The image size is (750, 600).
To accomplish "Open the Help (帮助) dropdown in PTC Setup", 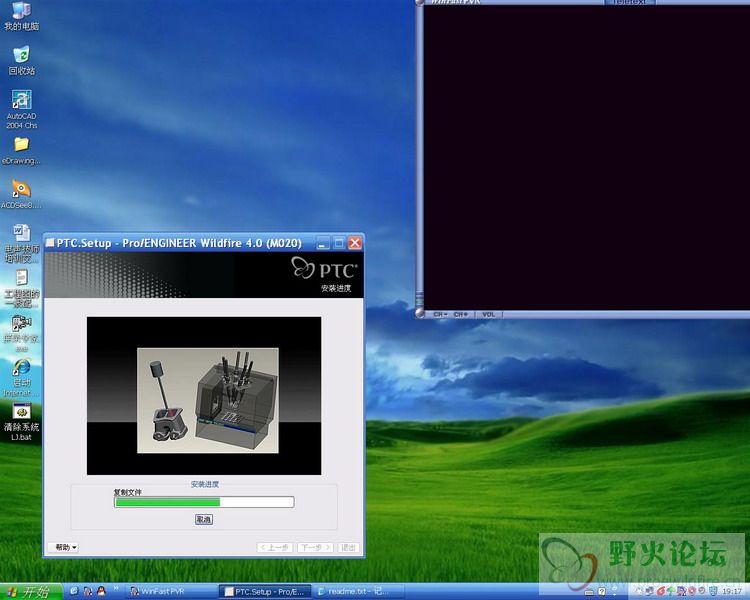I will coord(64,547).
